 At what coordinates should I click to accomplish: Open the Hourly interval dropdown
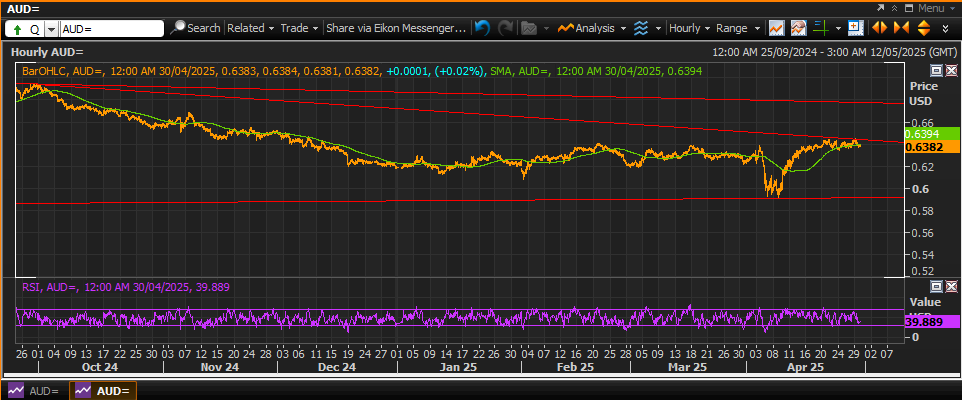click(x=690, y=28)
